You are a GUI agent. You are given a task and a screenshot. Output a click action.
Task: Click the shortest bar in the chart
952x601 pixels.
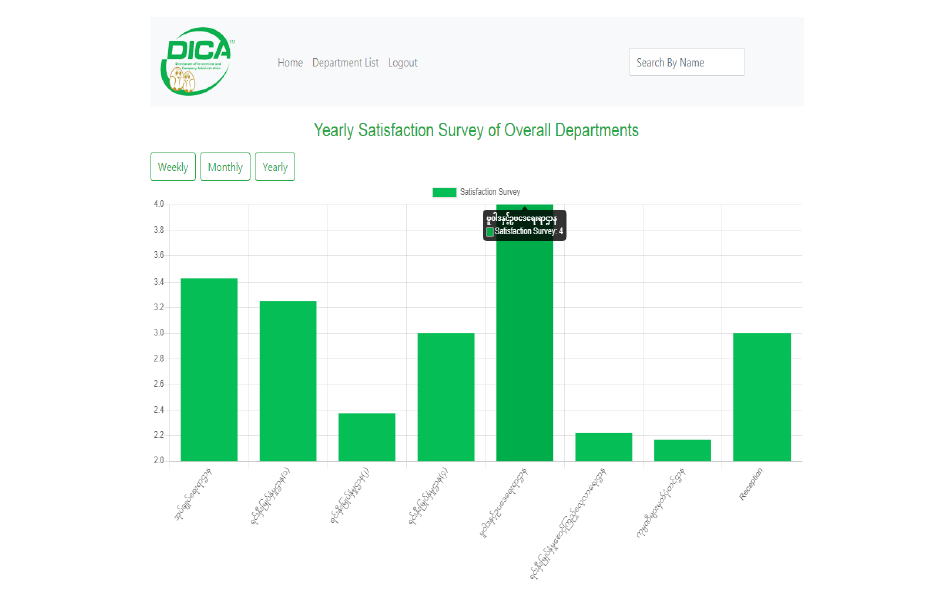[x=683, y=450]
